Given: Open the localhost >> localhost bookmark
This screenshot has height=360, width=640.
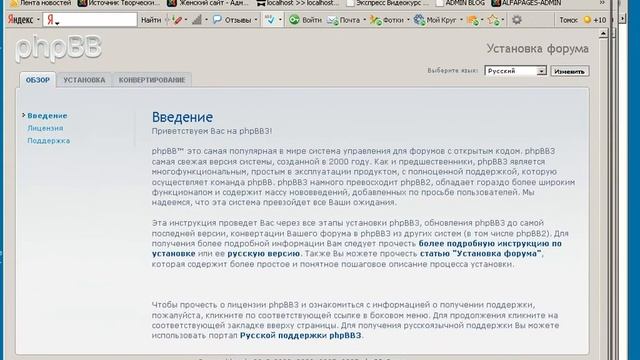Looking at the screenshot, I should [298, 3].
